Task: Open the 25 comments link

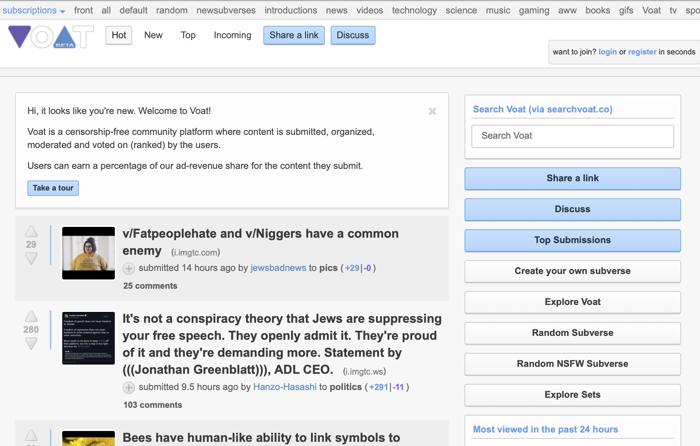Action: (150, 286)
